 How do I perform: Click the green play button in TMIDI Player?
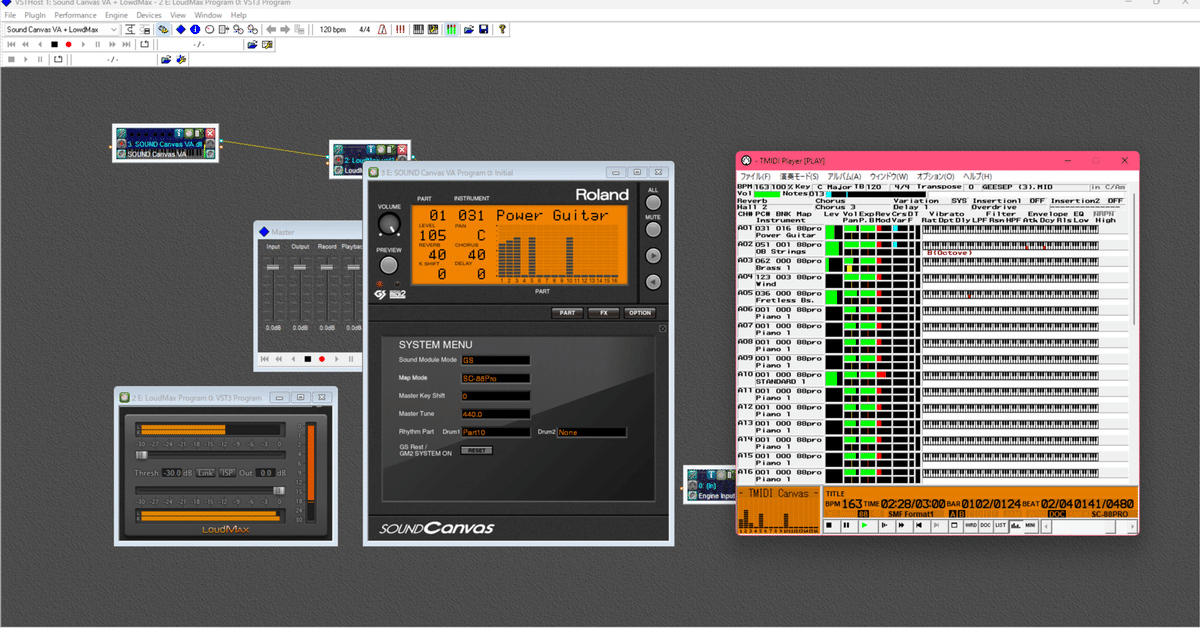(864, 525)
